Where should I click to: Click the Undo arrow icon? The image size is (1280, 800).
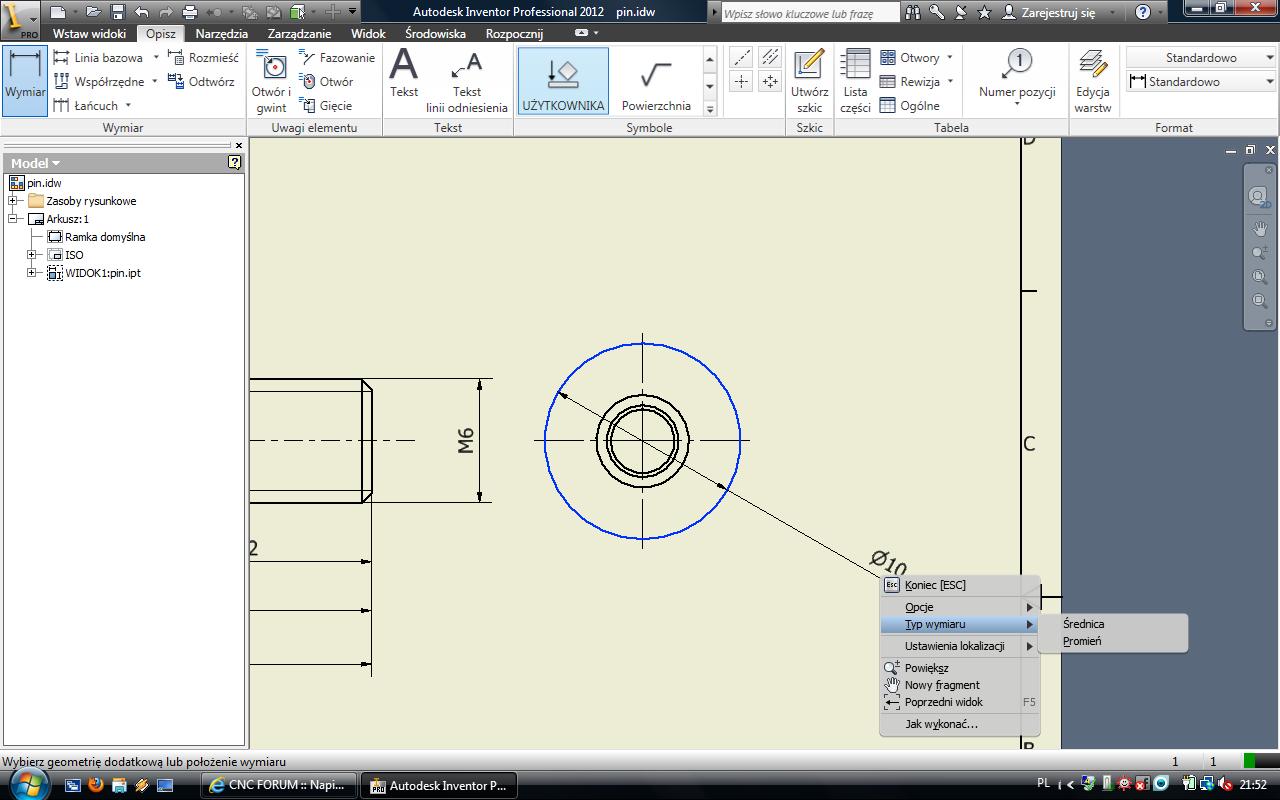click(x=141, y=12)
